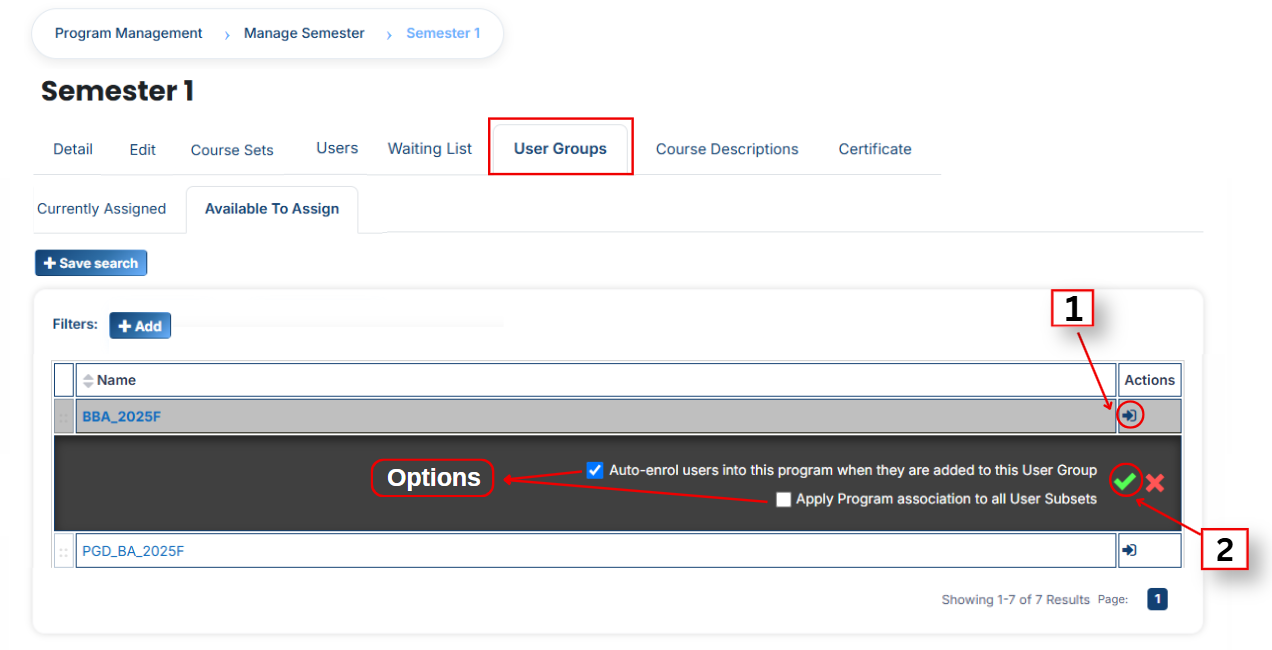Click drag handle beside PGD_BA_2025F row
Screen dimensions: 1272x650
pos(64,551)
